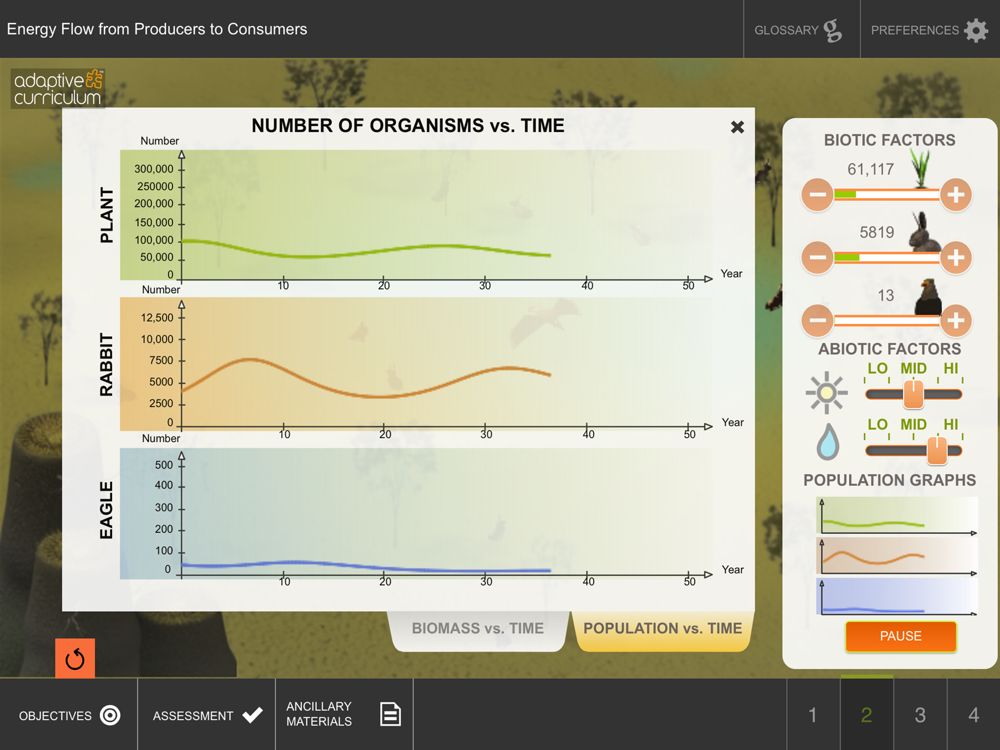Image resolution: width=1000 pixels, height=750 pixels.
Task: Select the Population vs. Time tab
Action: tap(663, 629)
